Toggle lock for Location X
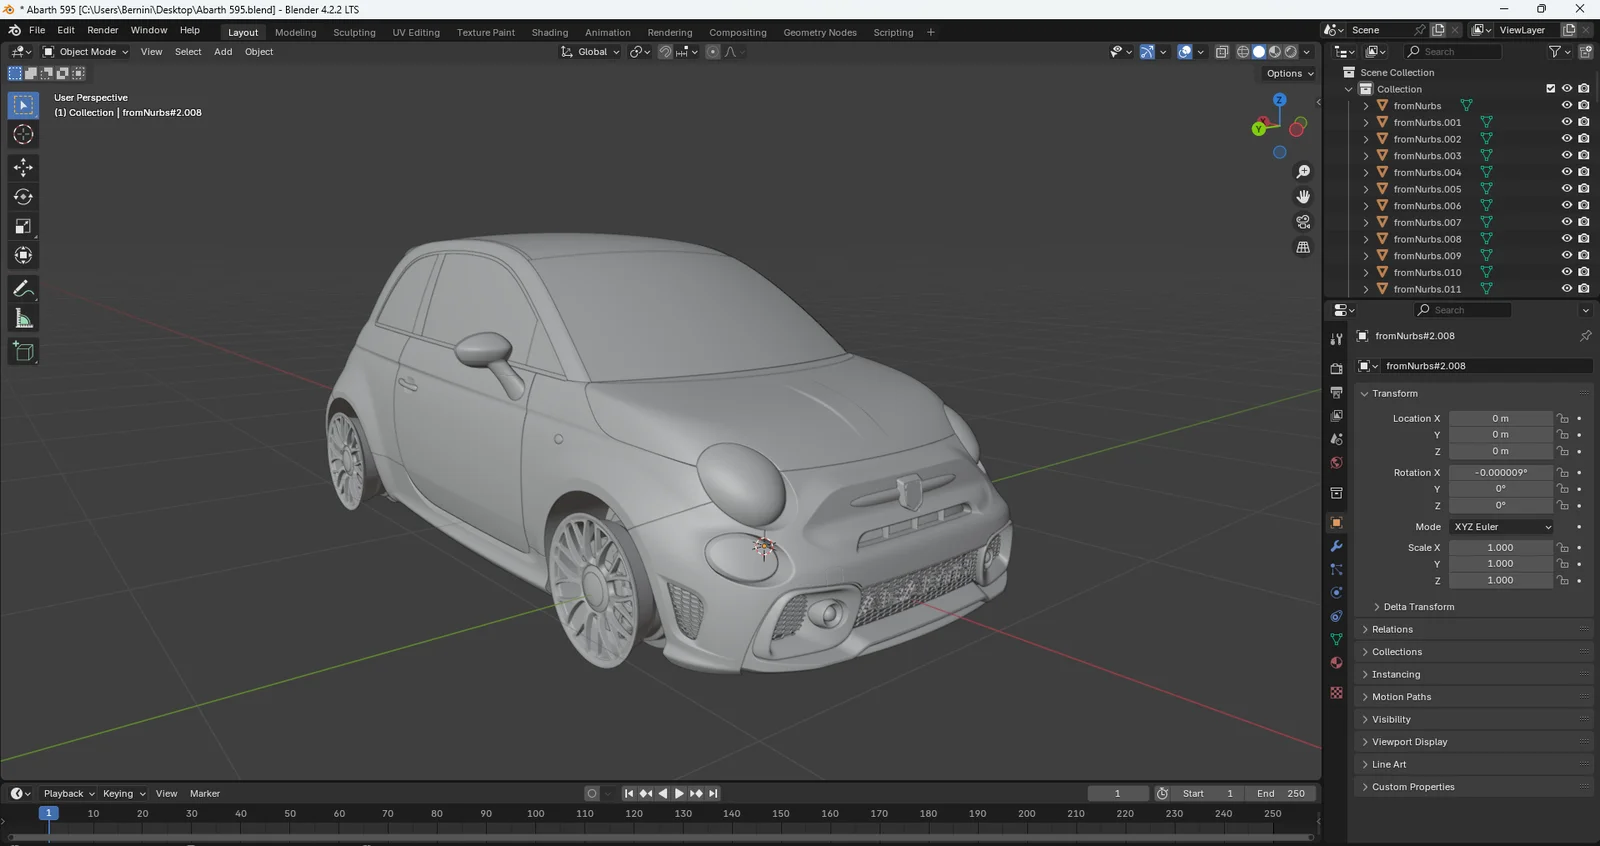The width and height of the screenshot is (1600, 846). tap(1563, 418)
